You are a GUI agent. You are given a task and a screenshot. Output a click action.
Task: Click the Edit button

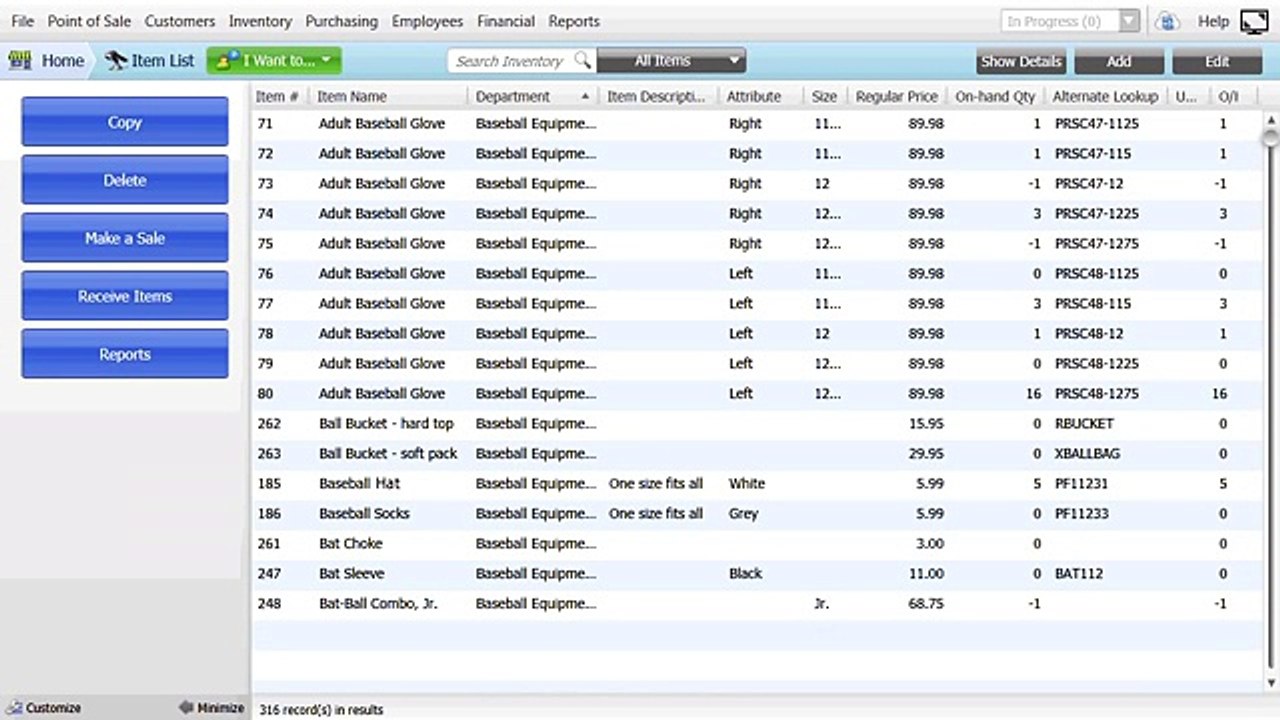[1217, 61]
